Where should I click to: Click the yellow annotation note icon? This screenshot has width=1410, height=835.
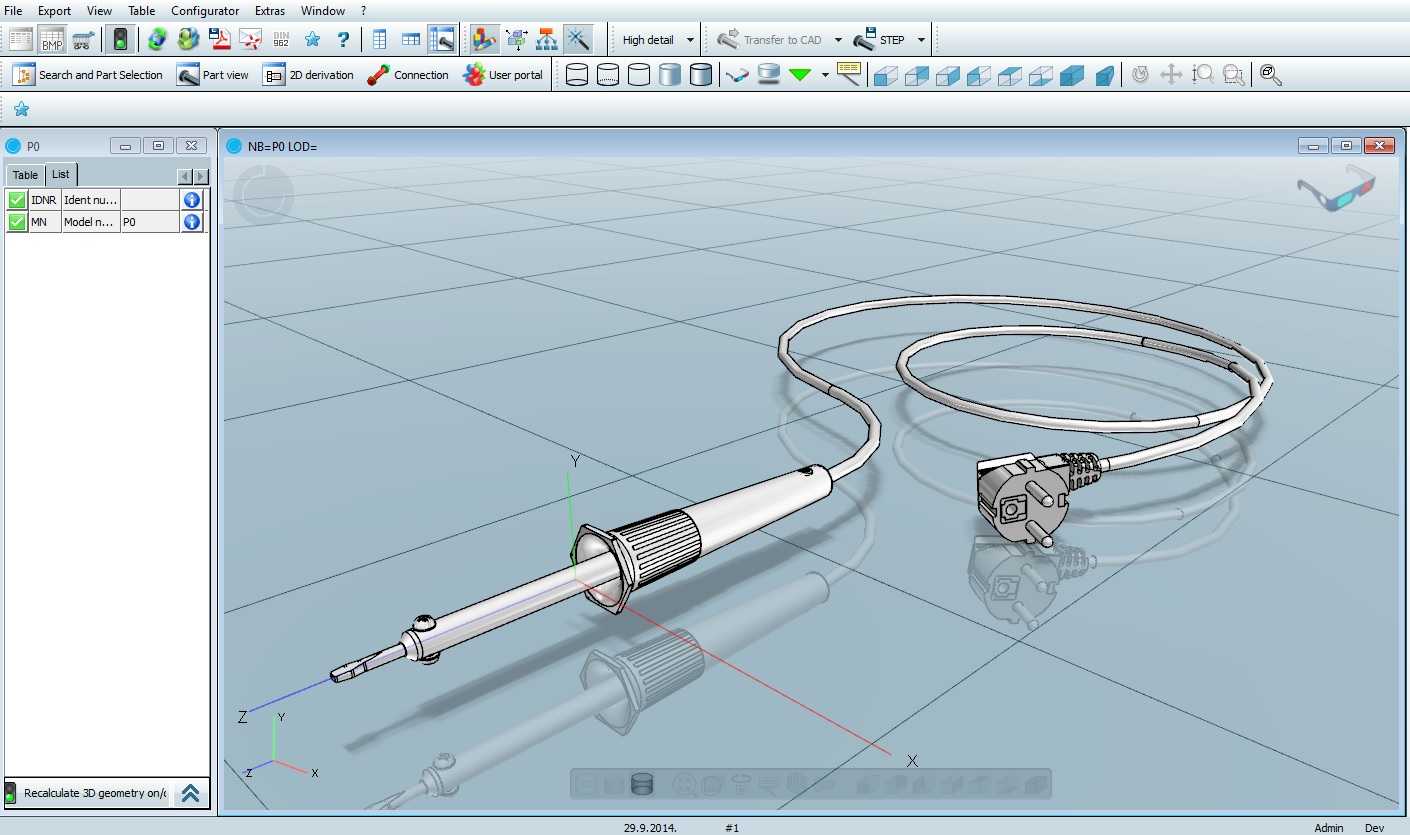pos(849,74)
